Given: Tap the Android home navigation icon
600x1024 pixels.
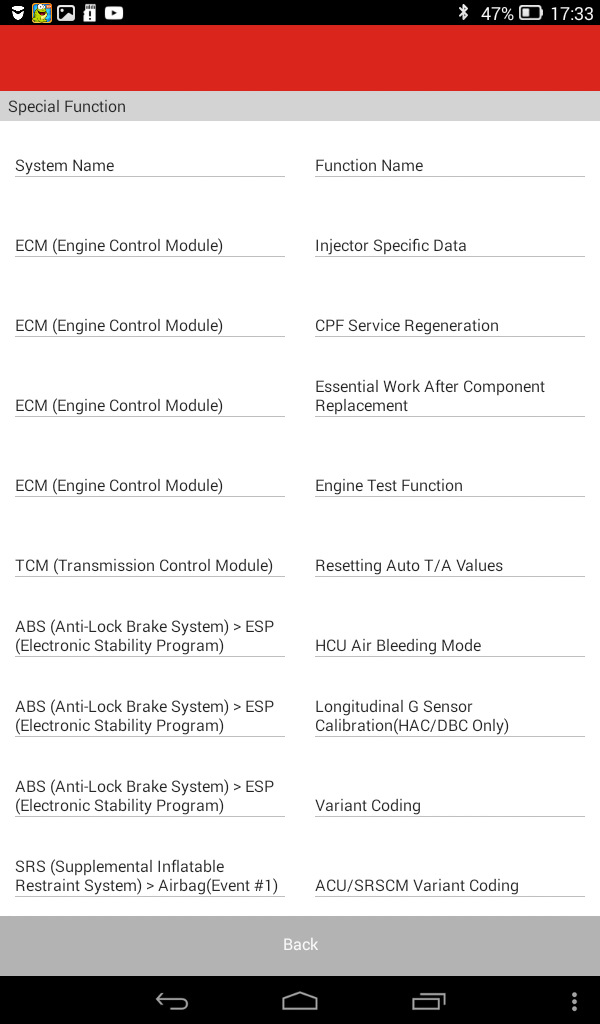Looking at the screenshot, I should [300, 1000].
